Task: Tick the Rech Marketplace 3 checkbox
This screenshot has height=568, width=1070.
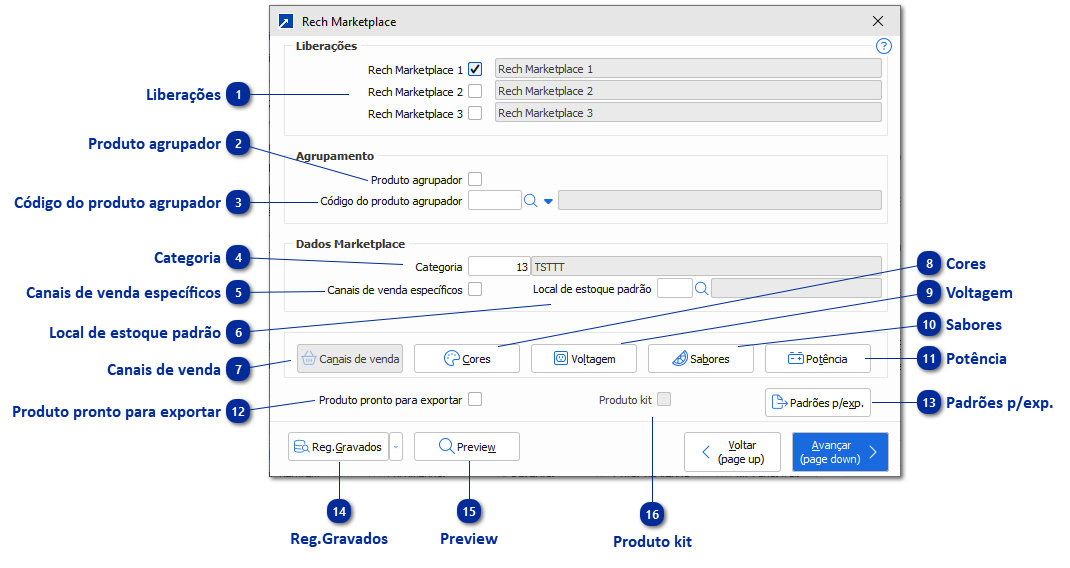Action: (475, 113)
